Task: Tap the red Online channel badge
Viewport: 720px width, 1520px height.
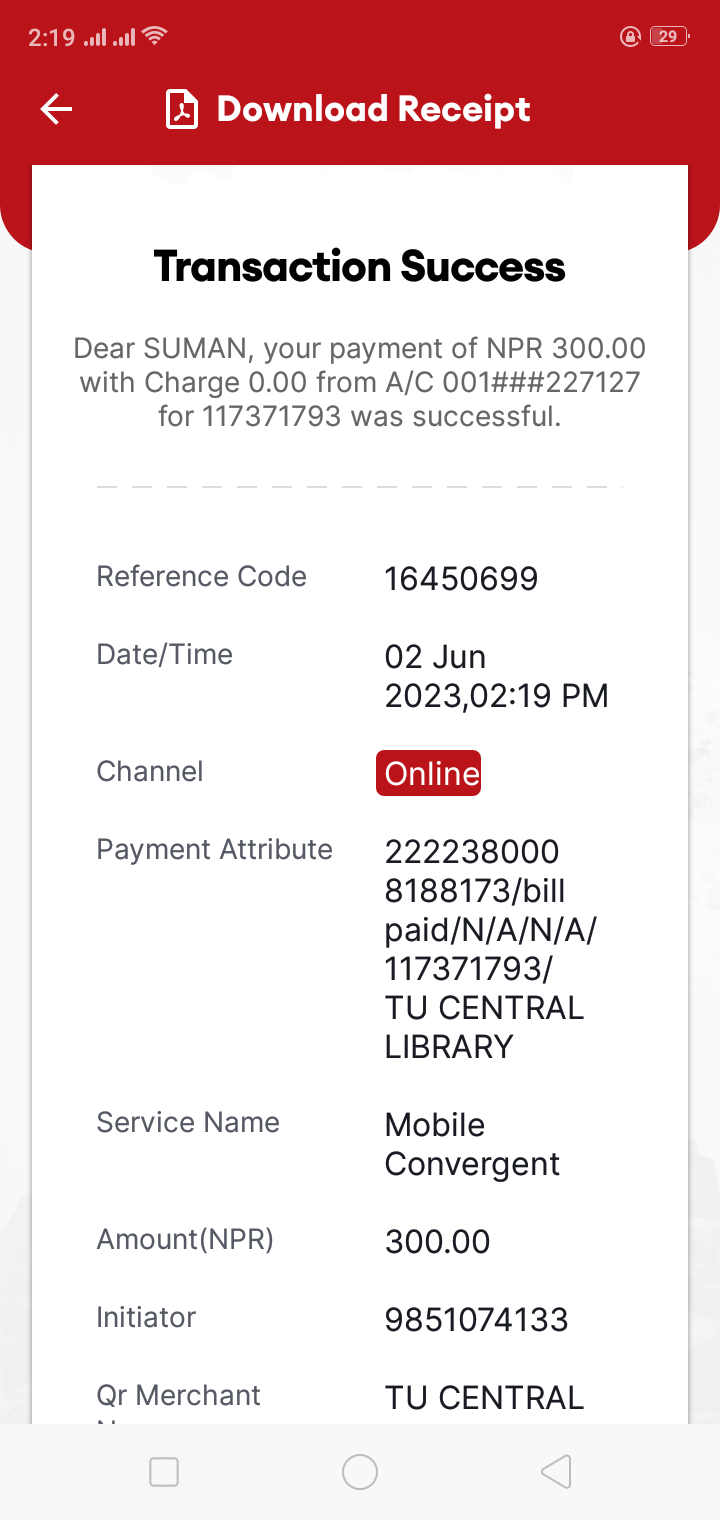Action: coord(428,773)
